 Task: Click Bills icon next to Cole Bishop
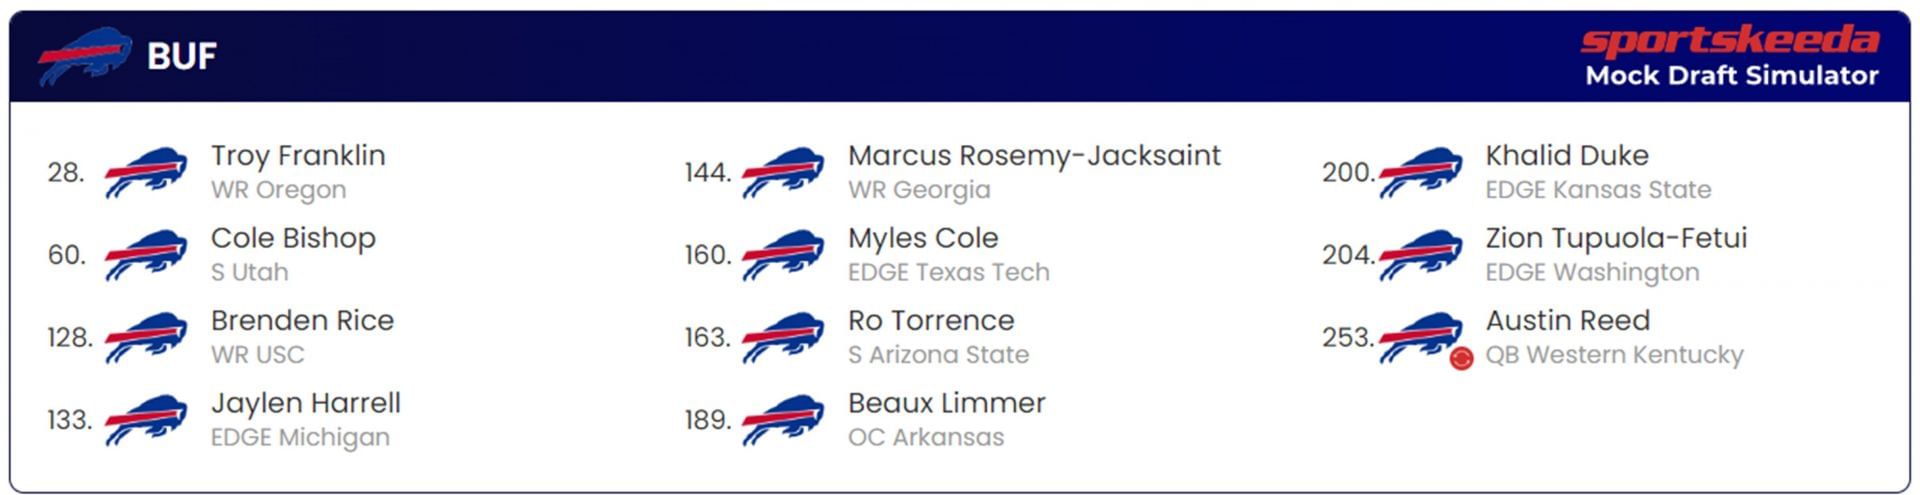tap(146, 255)
